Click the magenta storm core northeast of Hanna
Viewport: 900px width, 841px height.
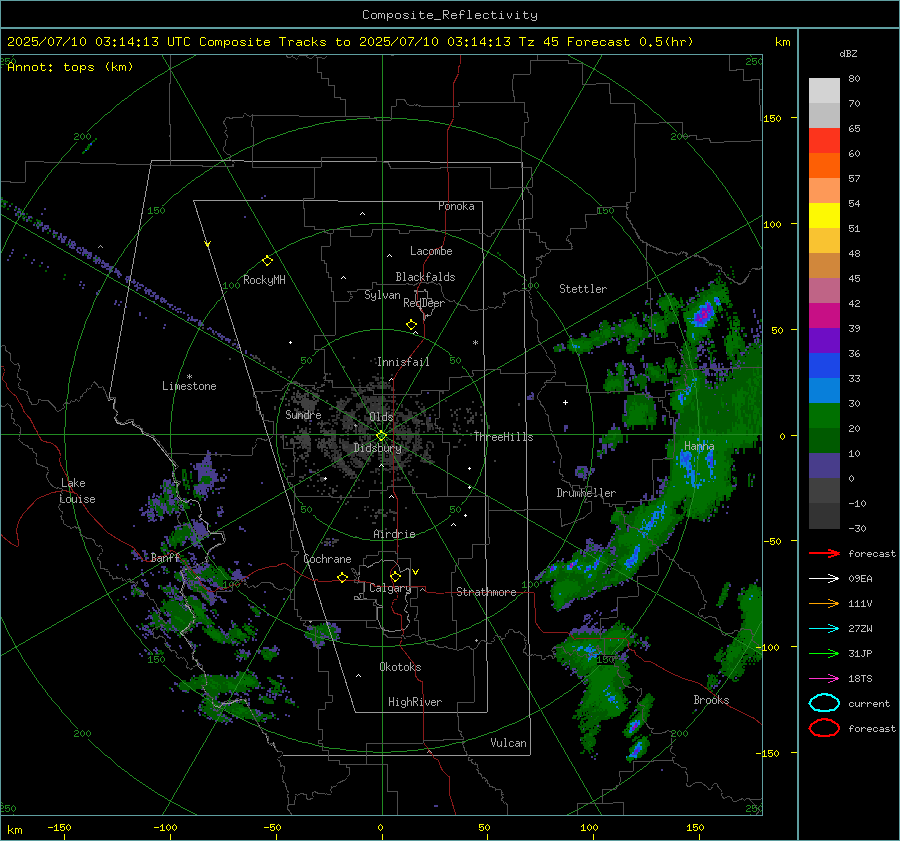coord(703,314)
